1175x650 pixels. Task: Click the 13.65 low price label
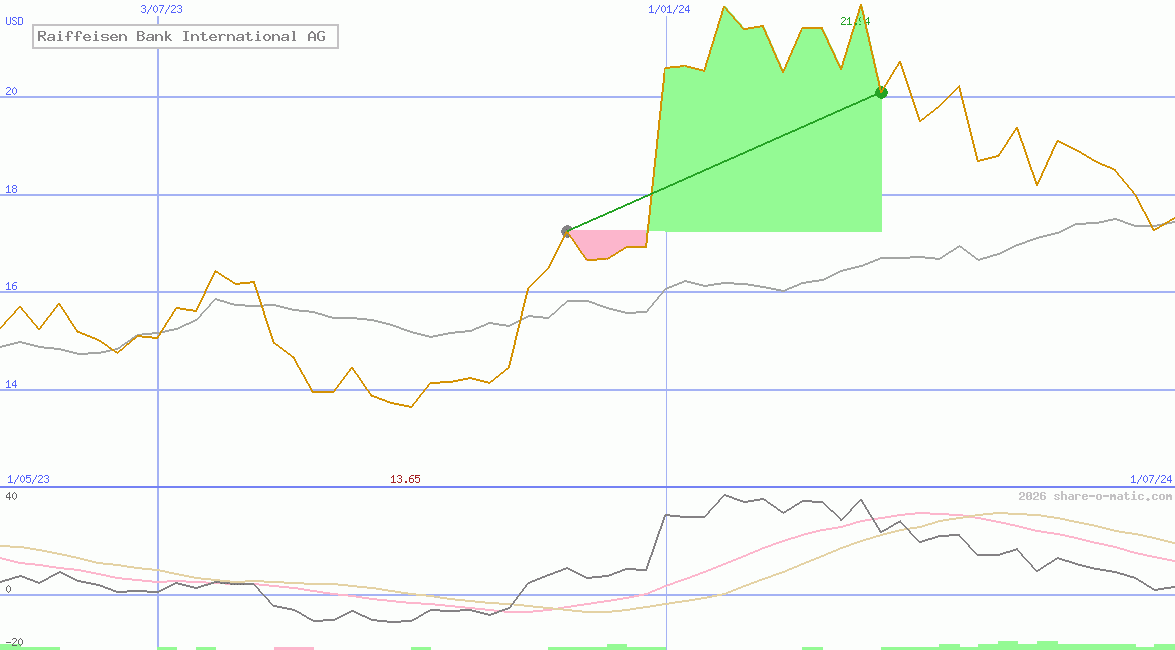tap(405, 479)
